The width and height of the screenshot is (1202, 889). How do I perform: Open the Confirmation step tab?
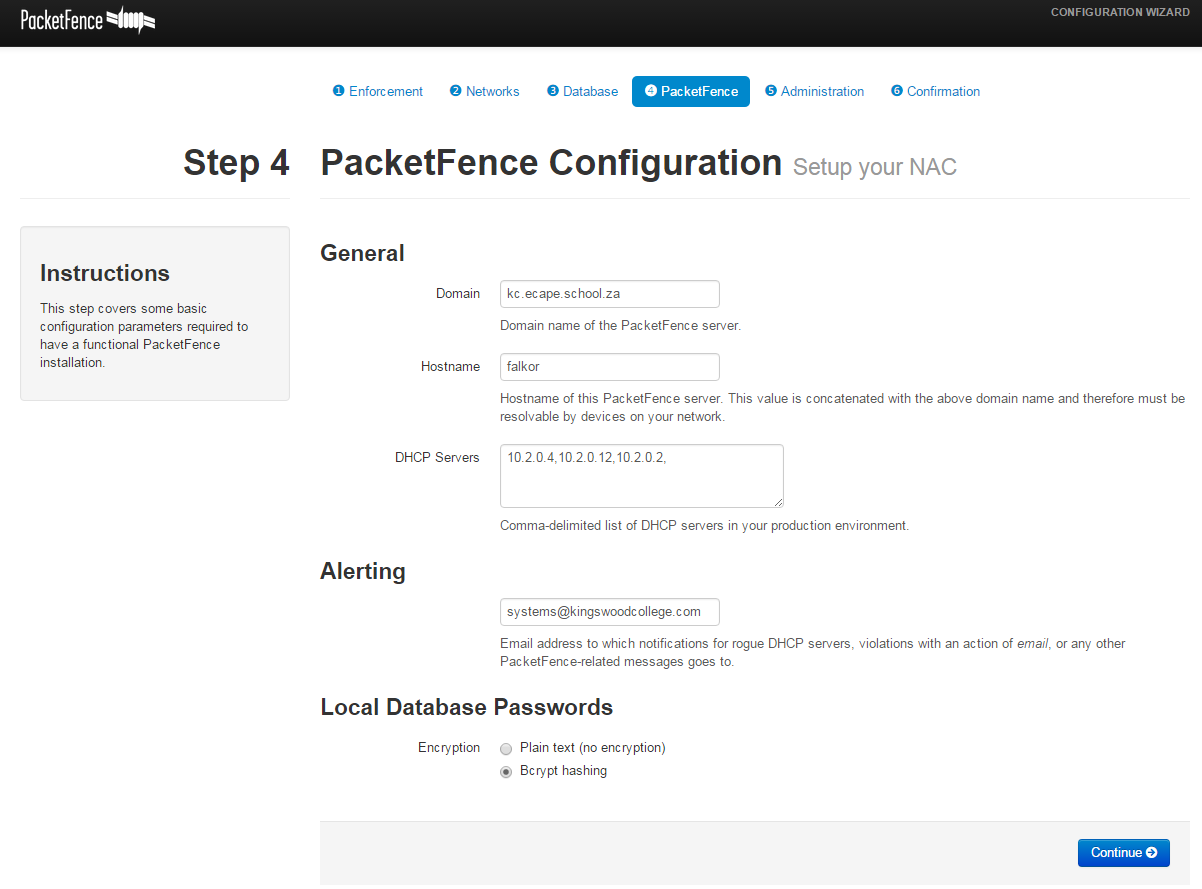click(942, 91)
